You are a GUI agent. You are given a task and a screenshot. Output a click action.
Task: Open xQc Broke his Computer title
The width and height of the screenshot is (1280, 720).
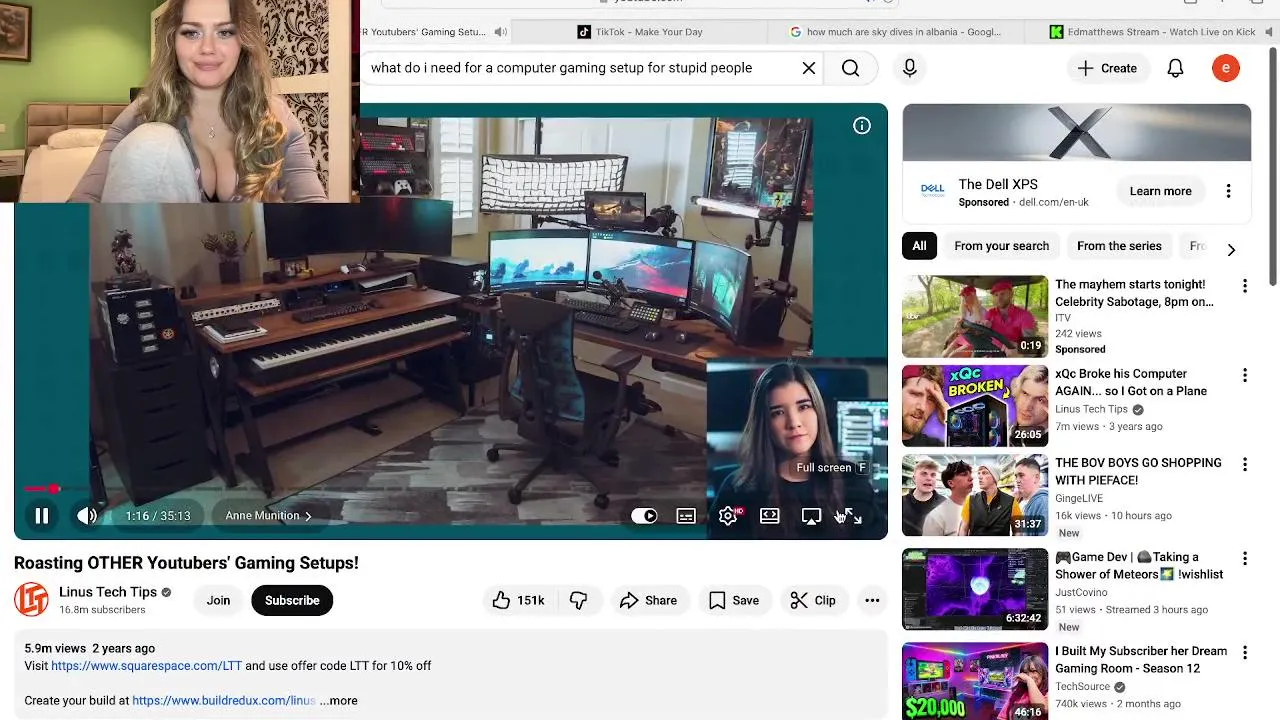(1131, 382)
